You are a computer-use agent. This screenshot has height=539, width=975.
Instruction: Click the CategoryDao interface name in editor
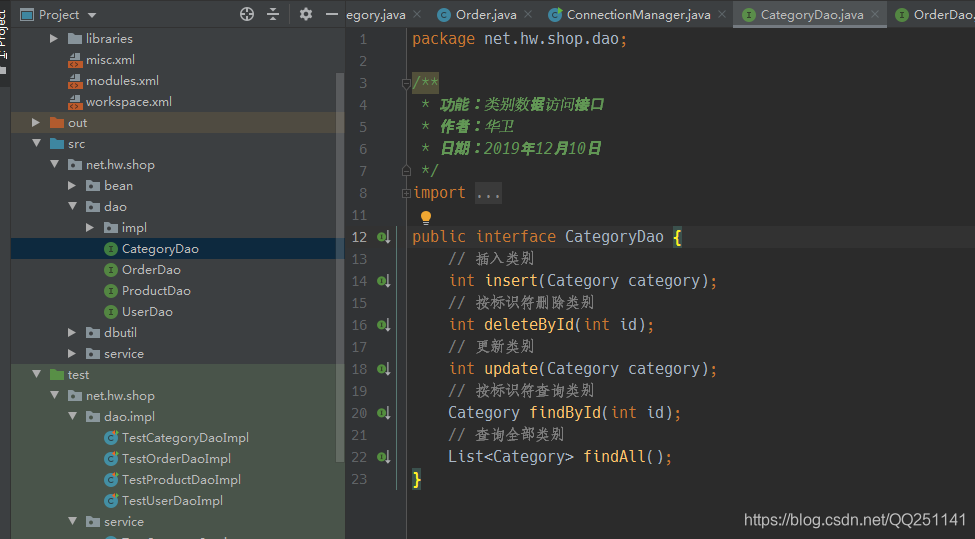point(614,237)
